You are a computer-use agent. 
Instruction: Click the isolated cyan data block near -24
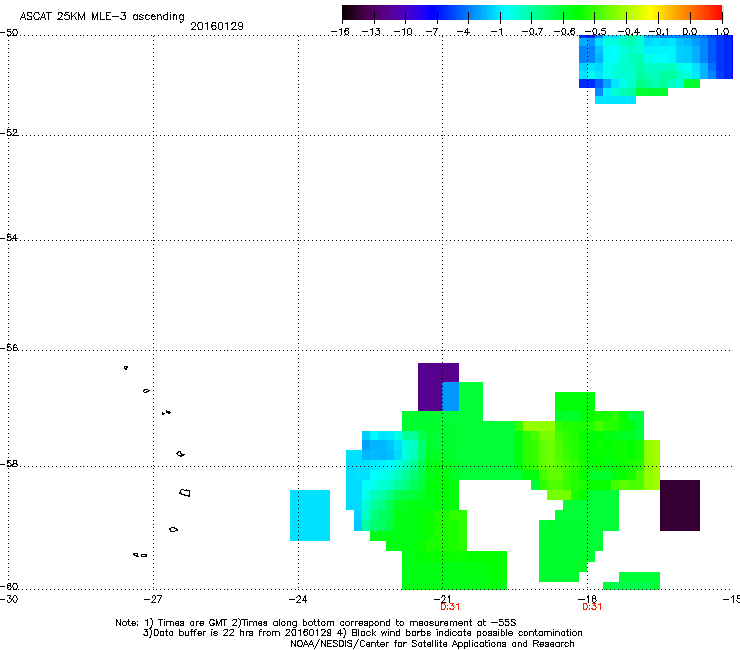(310, 515)
